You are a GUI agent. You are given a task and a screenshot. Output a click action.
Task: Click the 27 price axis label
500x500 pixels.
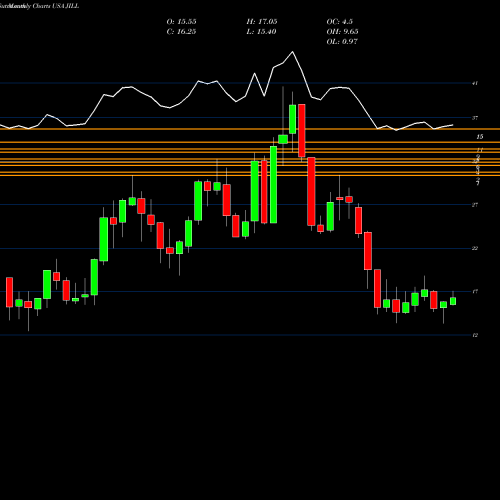[475, 205]
